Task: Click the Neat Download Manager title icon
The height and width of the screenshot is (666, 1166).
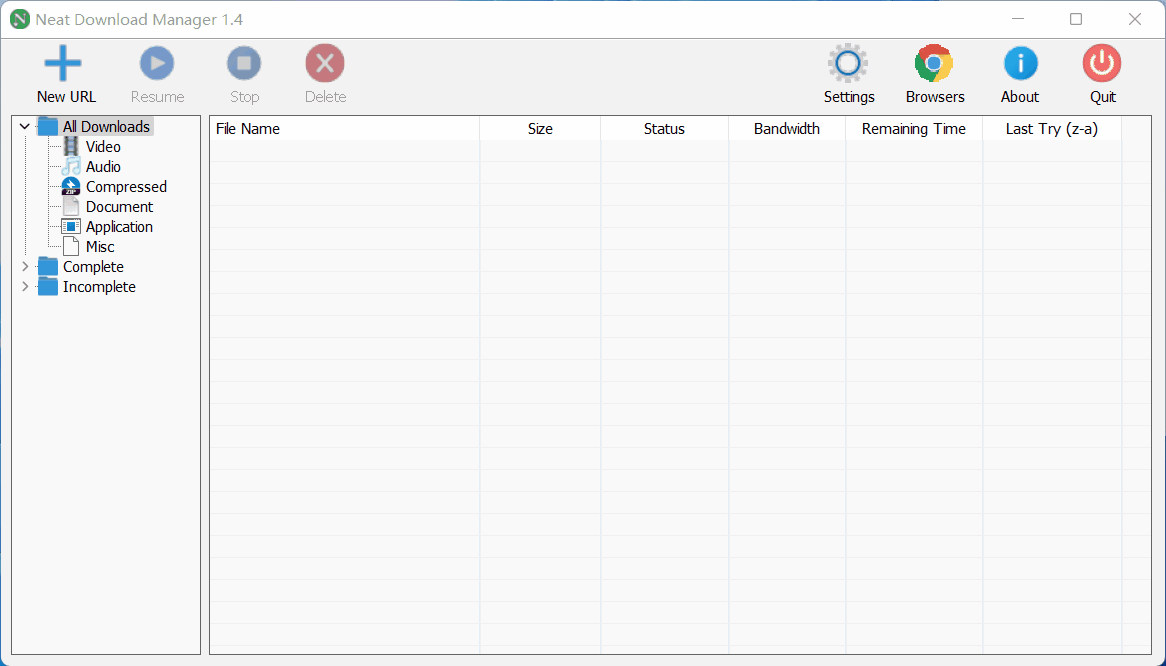Action: click(19, 19)
